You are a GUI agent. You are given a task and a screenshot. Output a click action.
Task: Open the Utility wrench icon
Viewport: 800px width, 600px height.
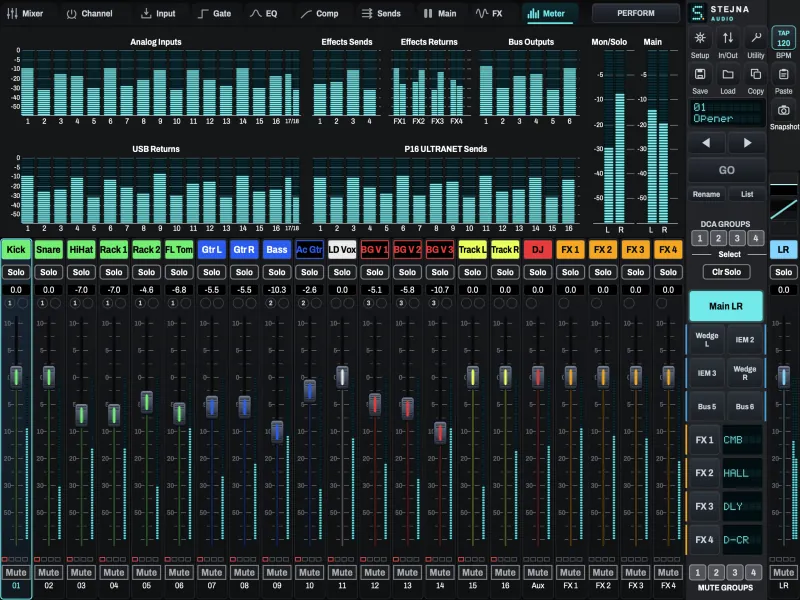[756, 38]
